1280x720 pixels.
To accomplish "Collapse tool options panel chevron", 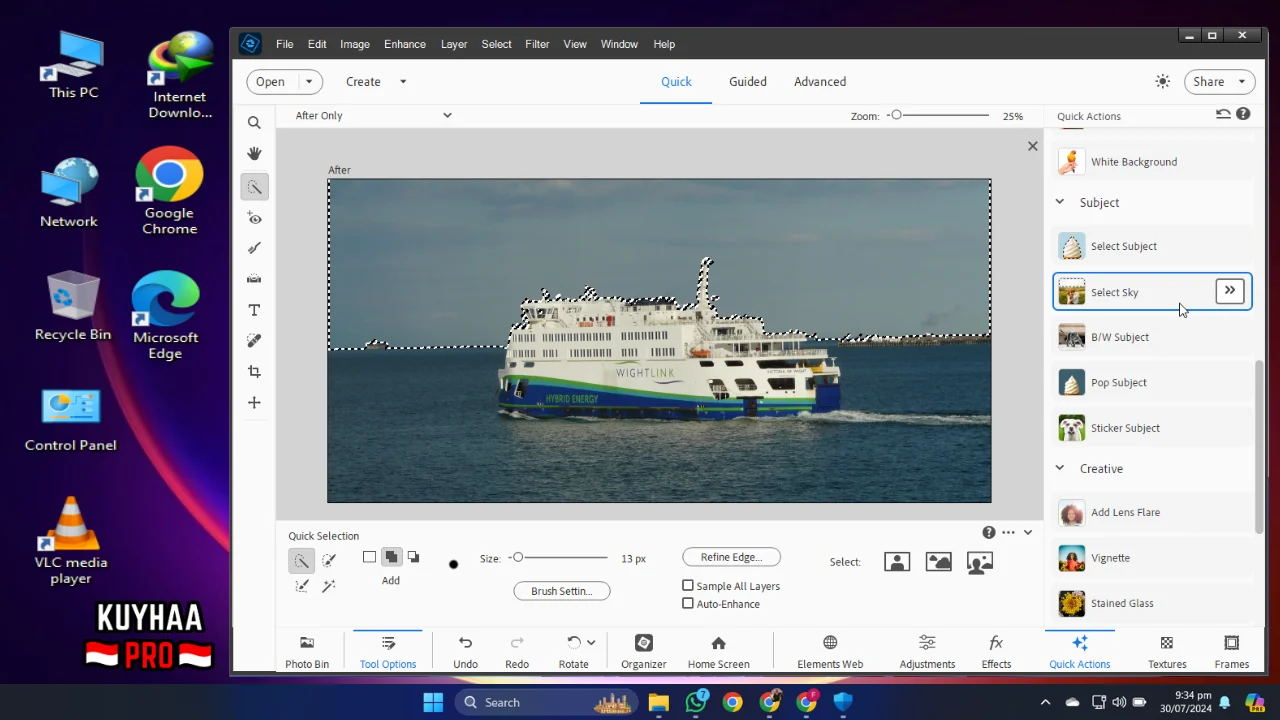I will click(x=1027, y=533).
